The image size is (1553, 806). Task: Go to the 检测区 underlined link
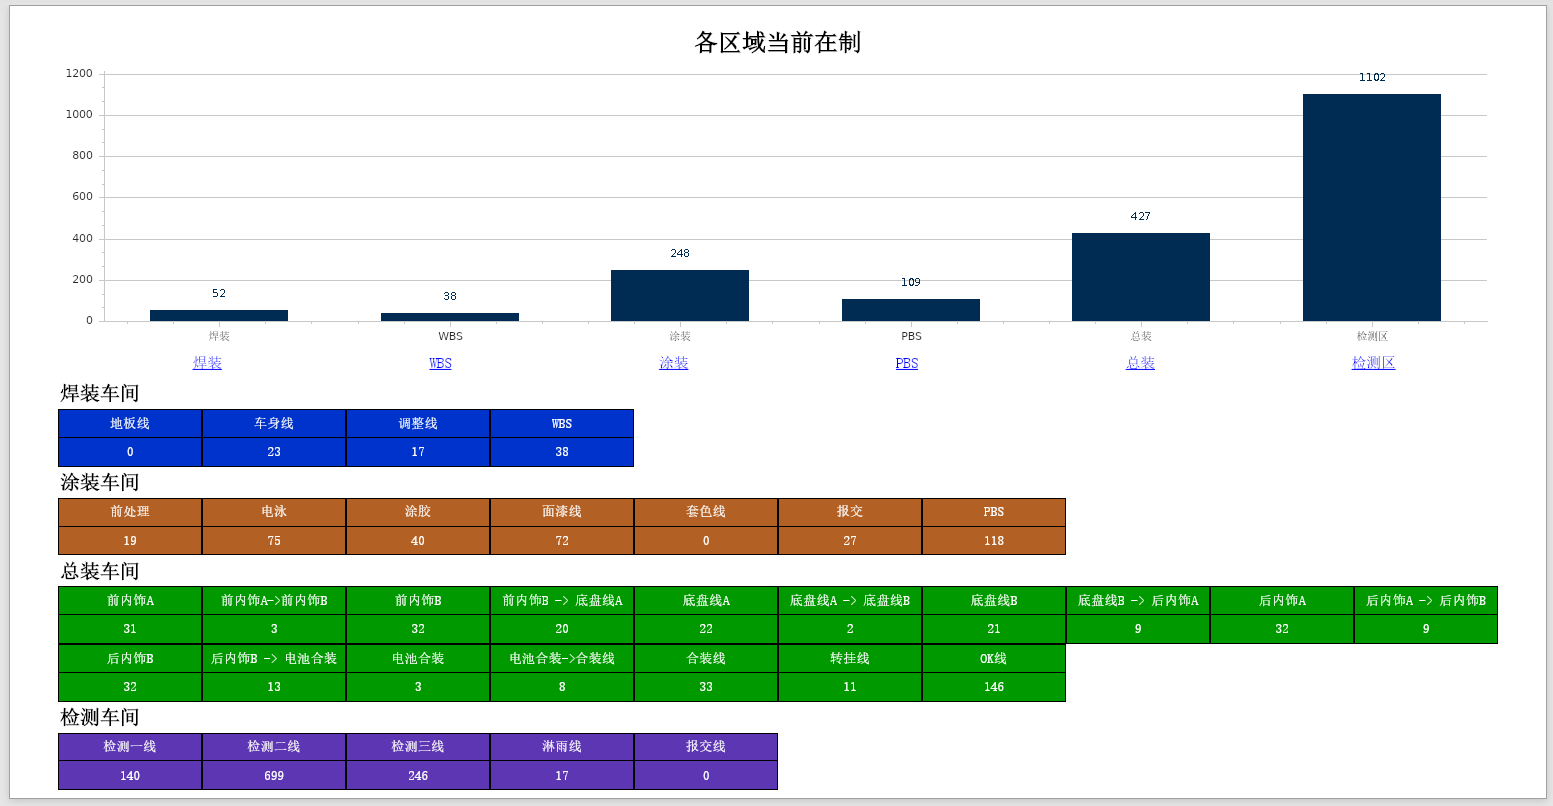[1373, 363]
